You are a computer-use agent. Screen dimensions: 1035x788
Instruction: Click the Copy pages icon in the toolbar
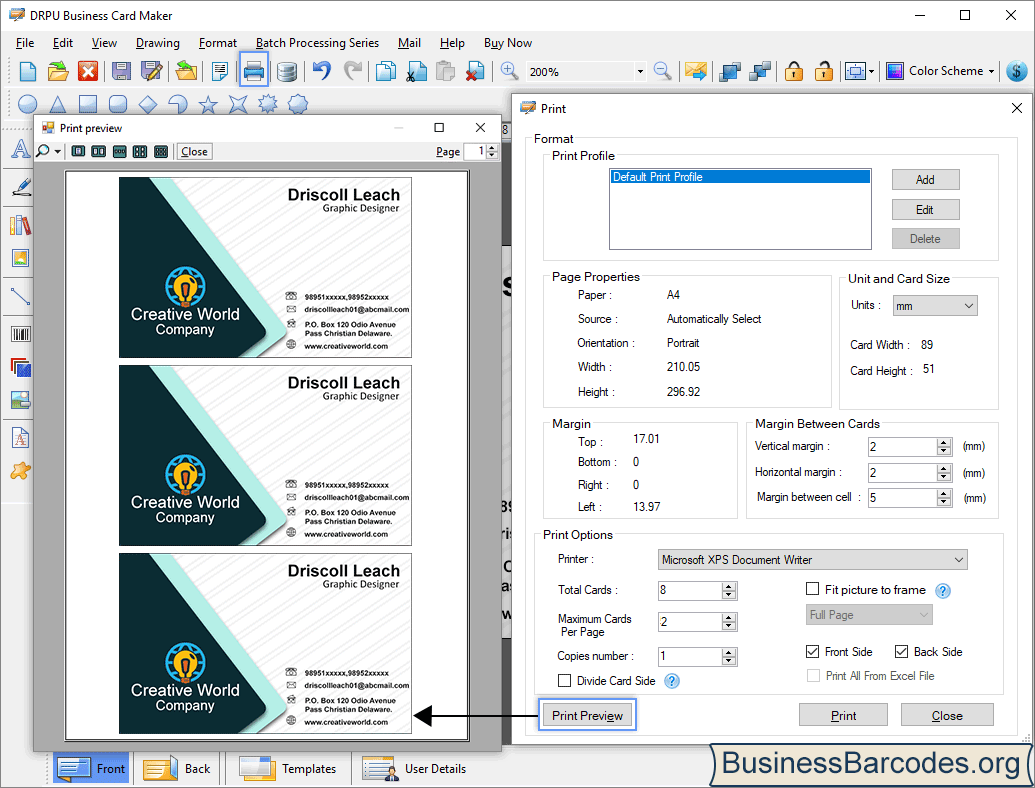coord(385,71)
